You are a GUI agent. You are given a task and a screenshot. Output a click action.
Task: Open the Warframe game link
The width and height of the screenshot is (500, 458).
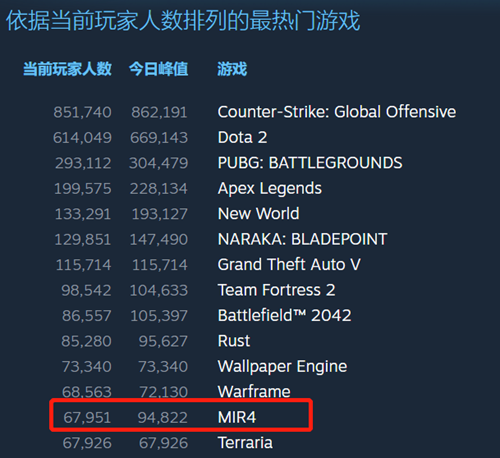[254, 392]
